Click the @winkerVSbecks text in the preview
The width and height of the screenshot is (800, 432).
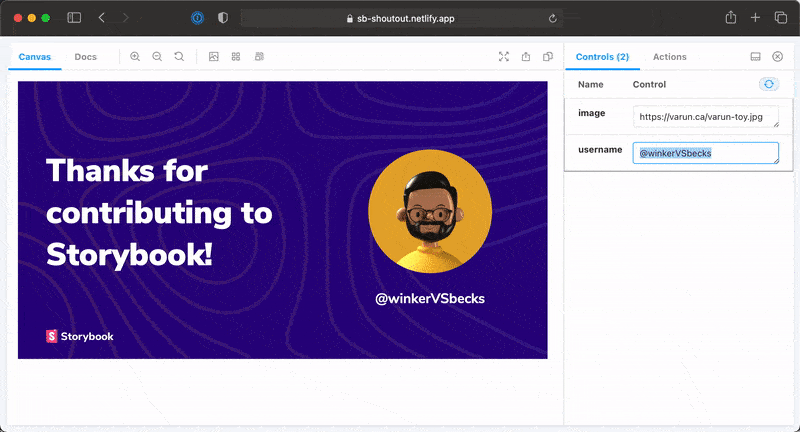click(x=430, y=298)
